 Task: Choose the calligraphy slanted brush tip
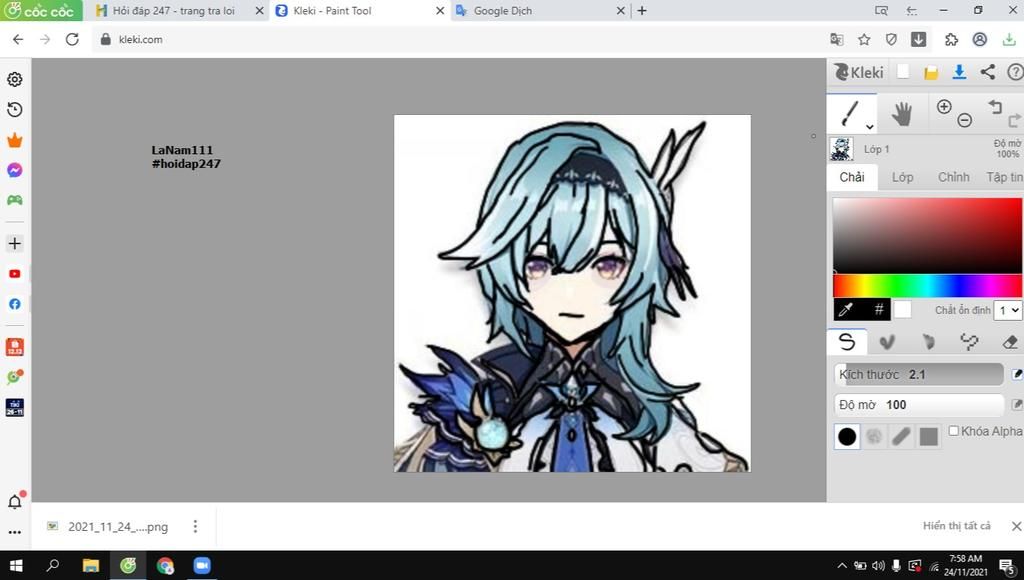pos(901,436)
